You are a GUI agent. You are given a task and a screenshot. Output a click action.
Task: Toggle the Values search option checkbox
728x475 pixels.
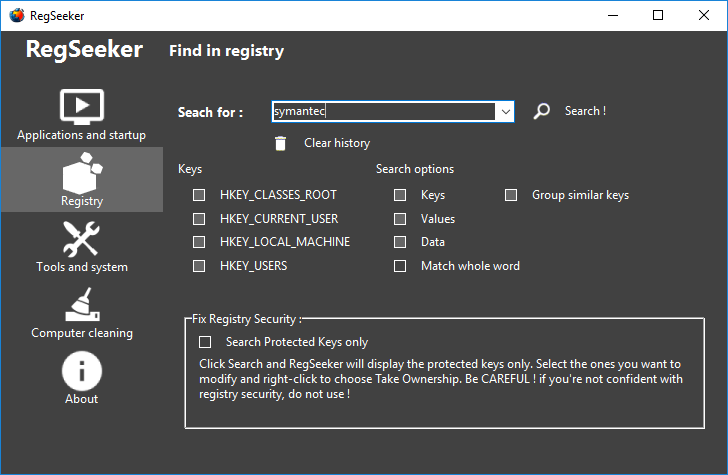click(x=400, y=219)
